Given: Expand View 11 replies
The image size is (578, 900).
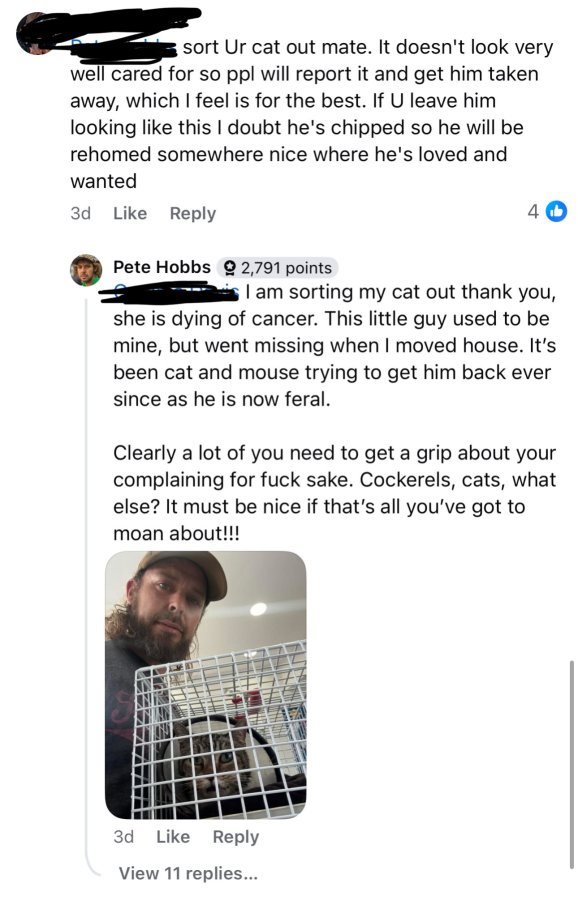Looking at the screenshot, I should point(188,873).
